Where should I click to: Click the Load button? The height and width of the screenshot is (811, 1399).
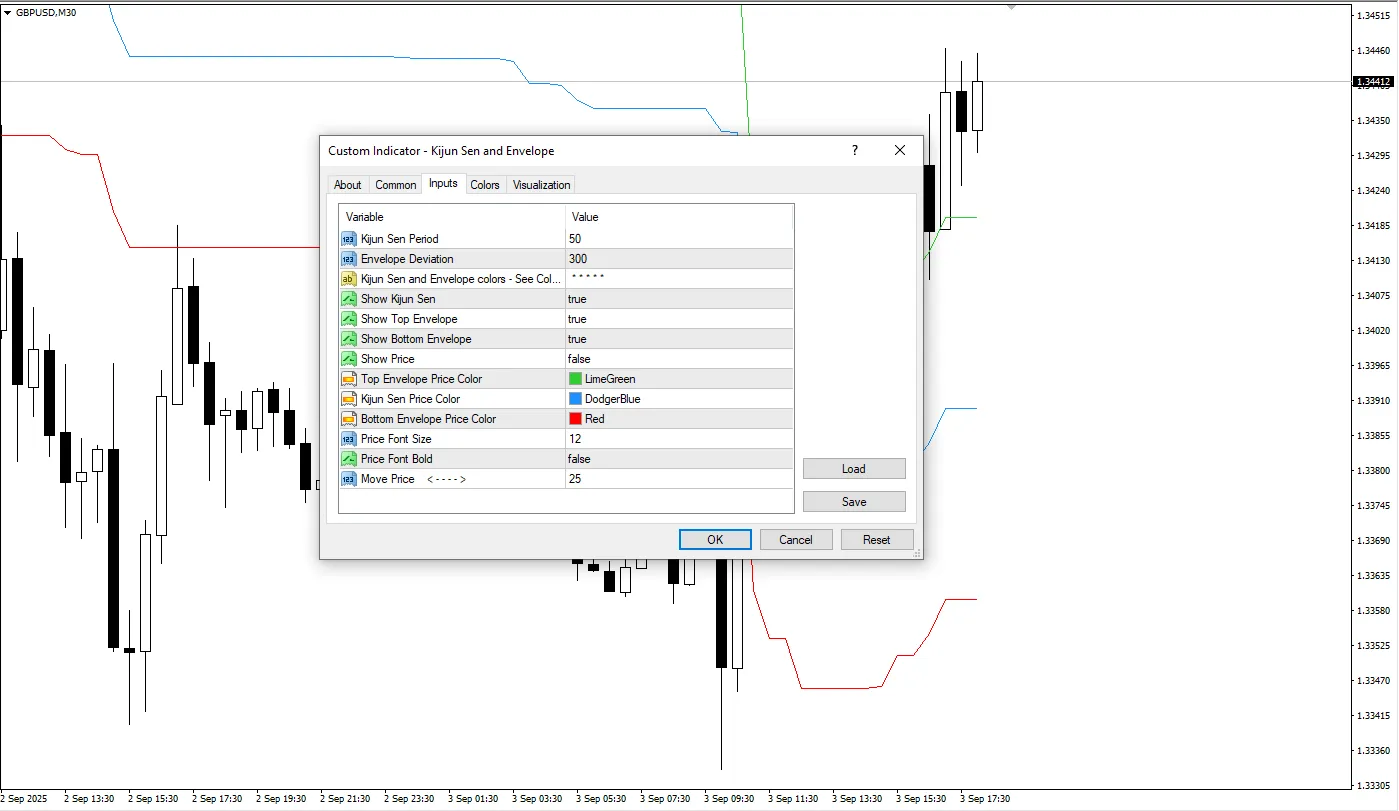(853, 469)
